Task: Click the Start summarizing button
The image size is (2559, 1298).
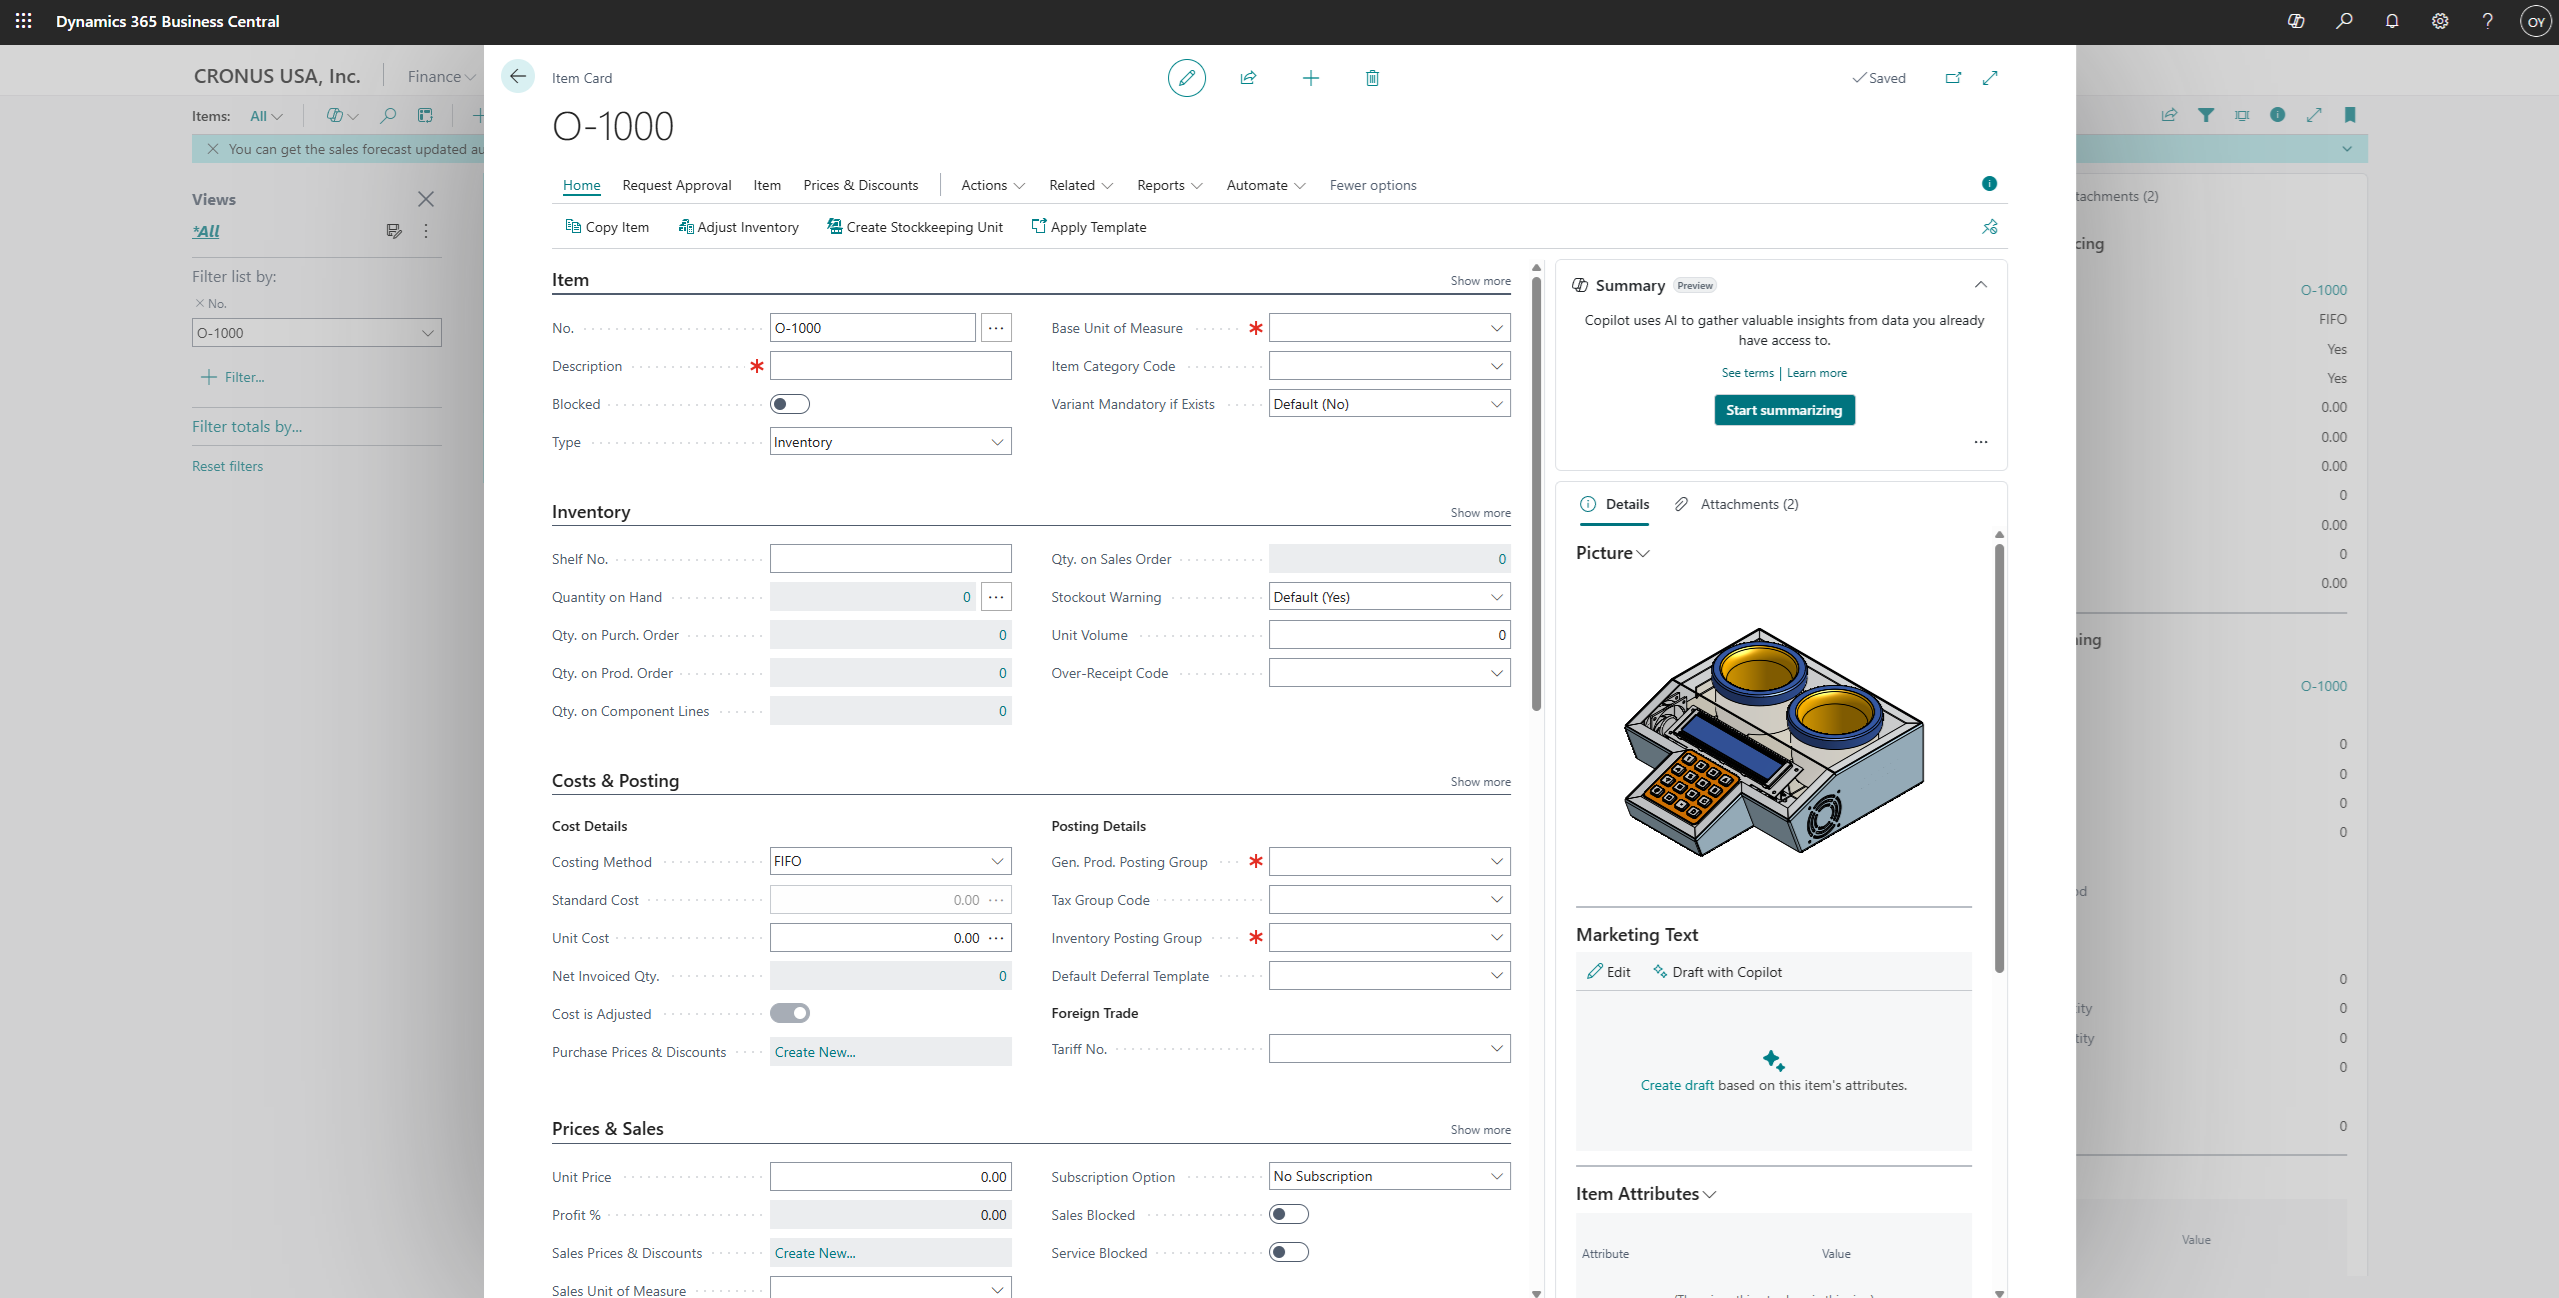Action: (1784, 410)
